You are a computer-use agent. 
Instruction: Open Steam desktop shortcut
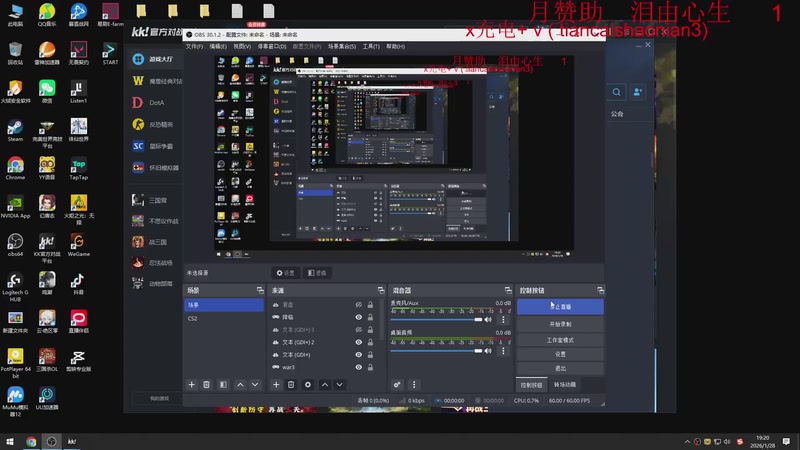(x=15, y=130)
